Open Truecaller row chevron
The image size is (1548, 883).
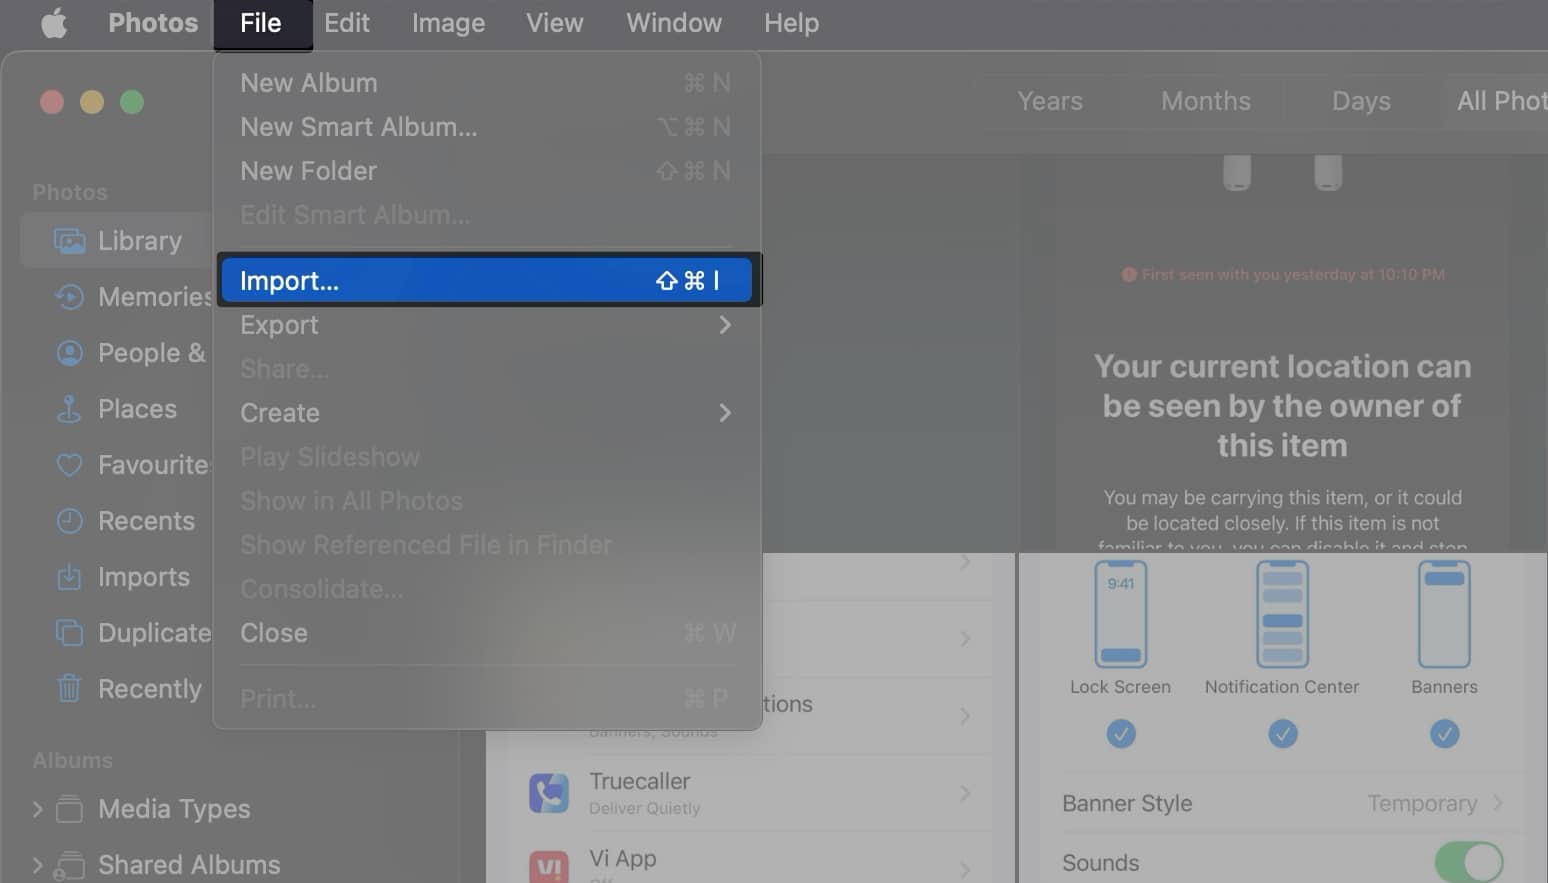965,793
